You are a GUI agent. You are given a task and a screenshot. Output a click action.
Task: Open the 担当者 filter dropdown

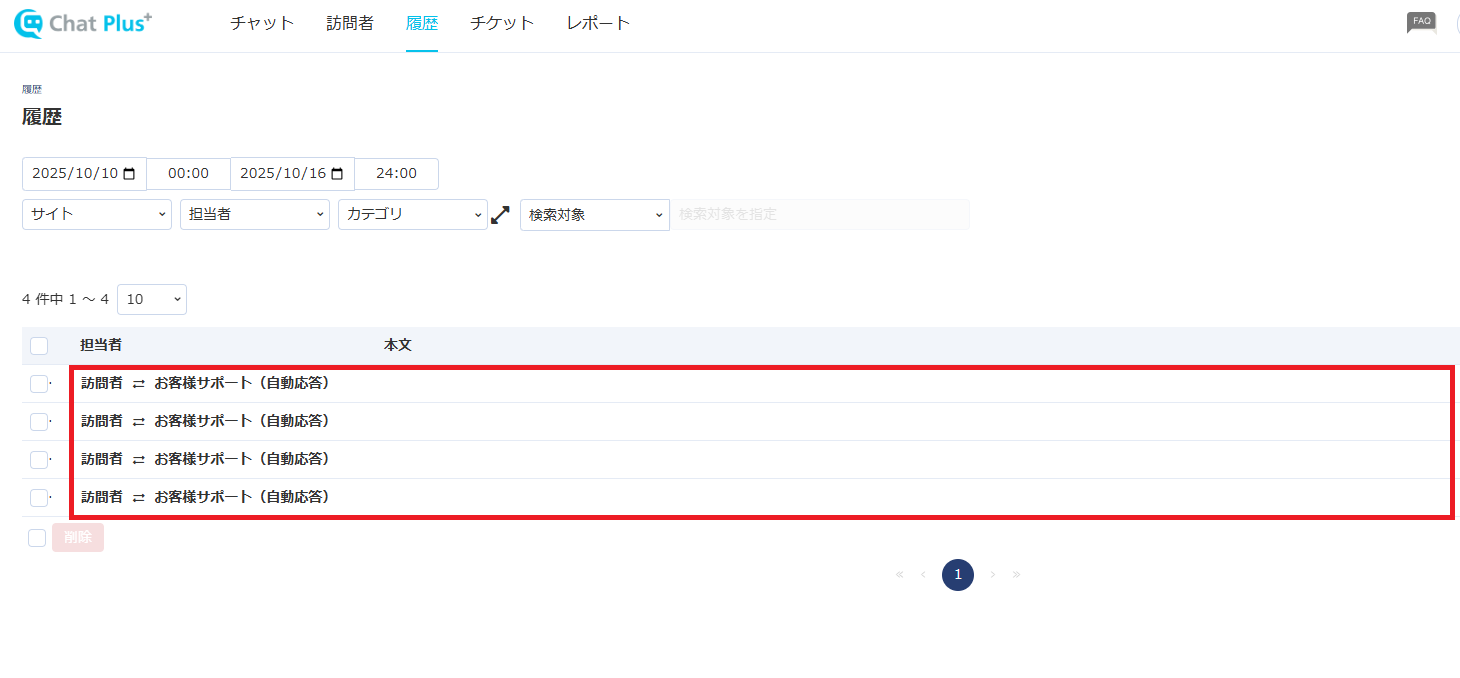(x=254, y=215)
